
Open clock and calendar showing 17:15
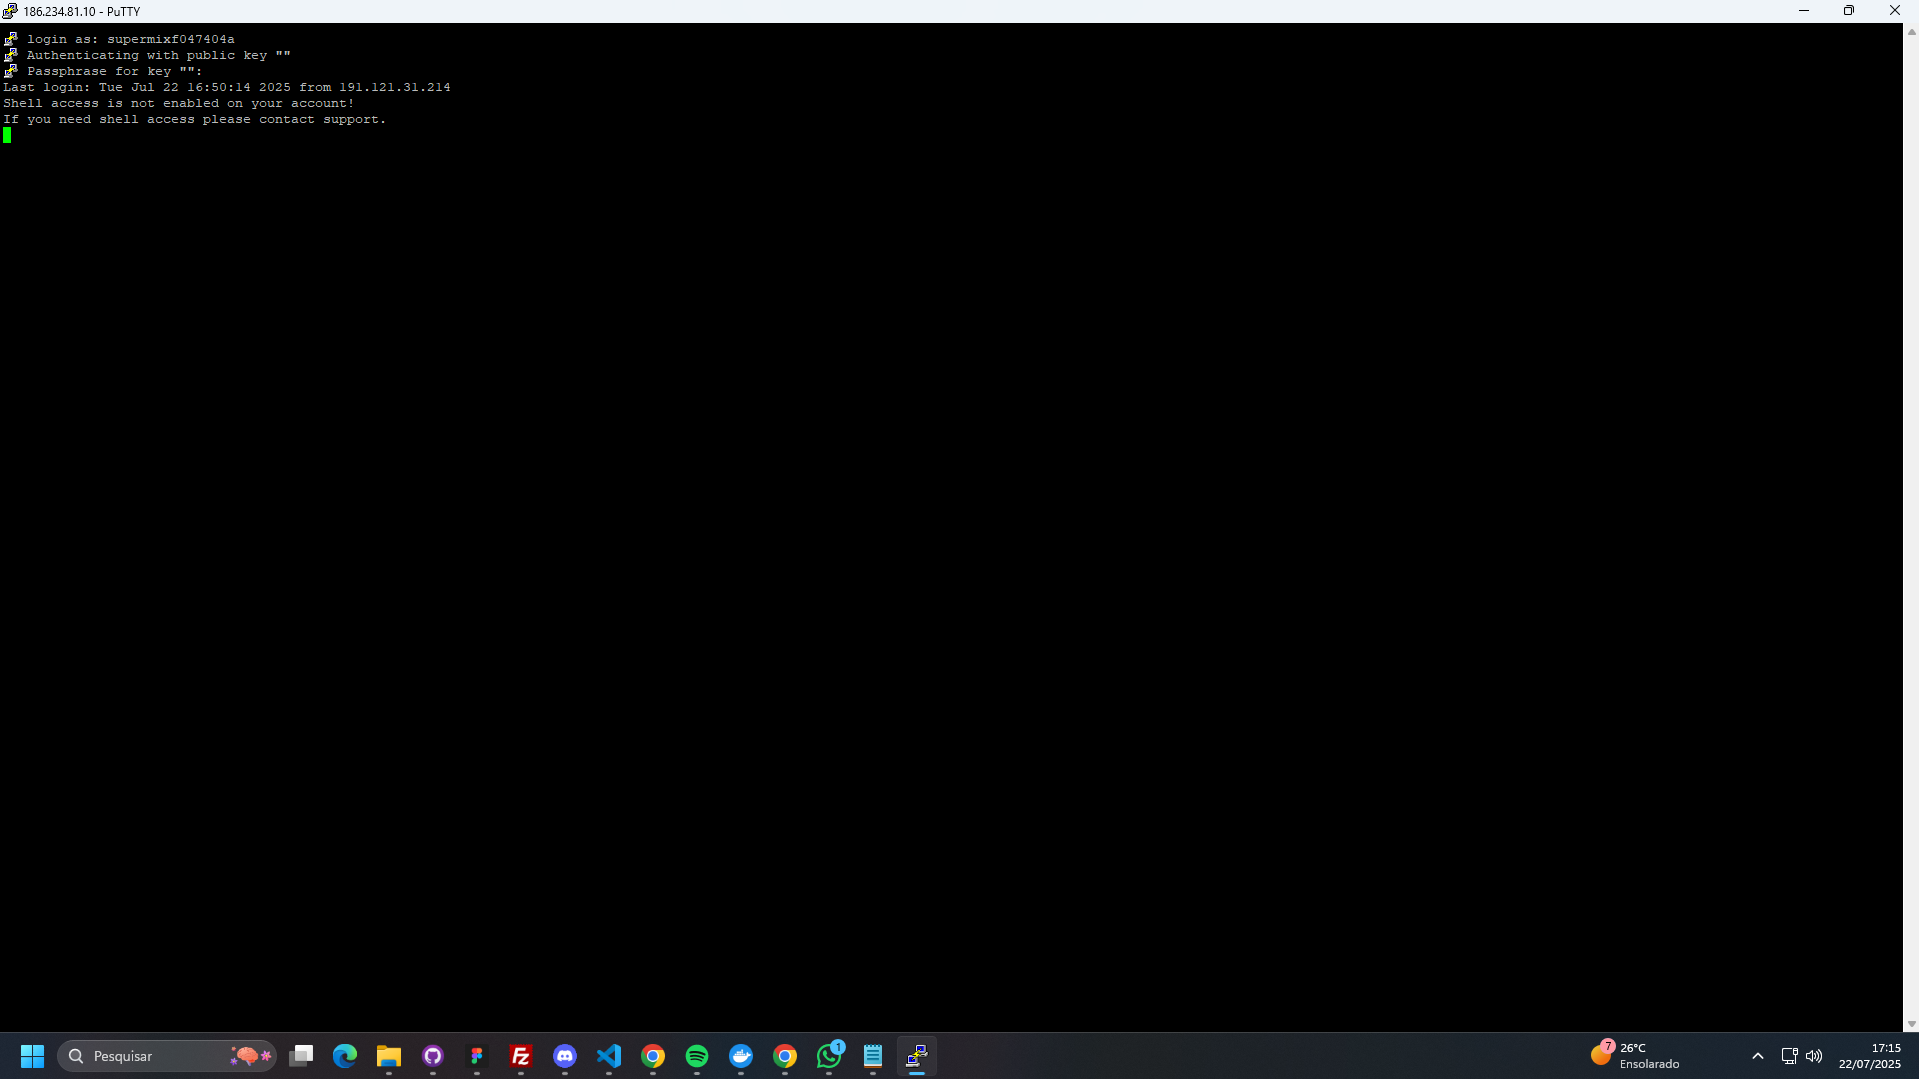point(1869,1056)
